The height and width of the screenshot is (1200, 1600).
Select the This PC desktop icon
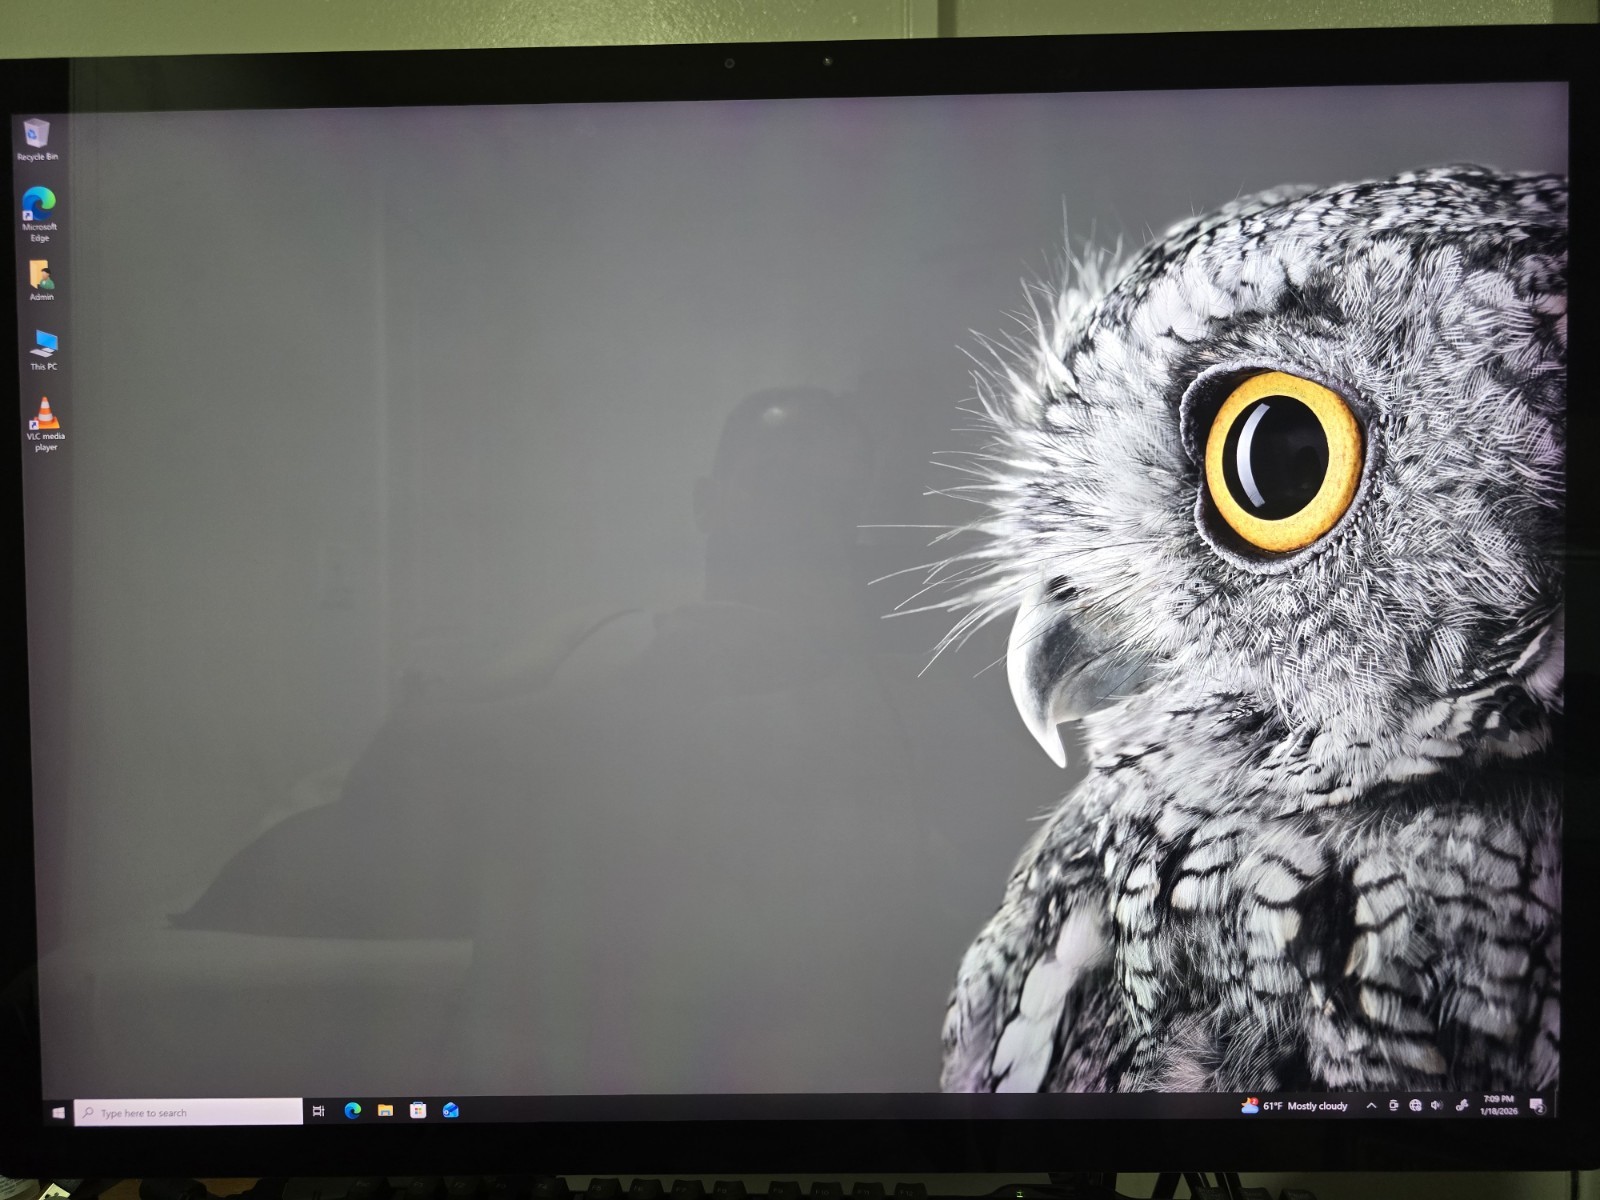[43, 349]
